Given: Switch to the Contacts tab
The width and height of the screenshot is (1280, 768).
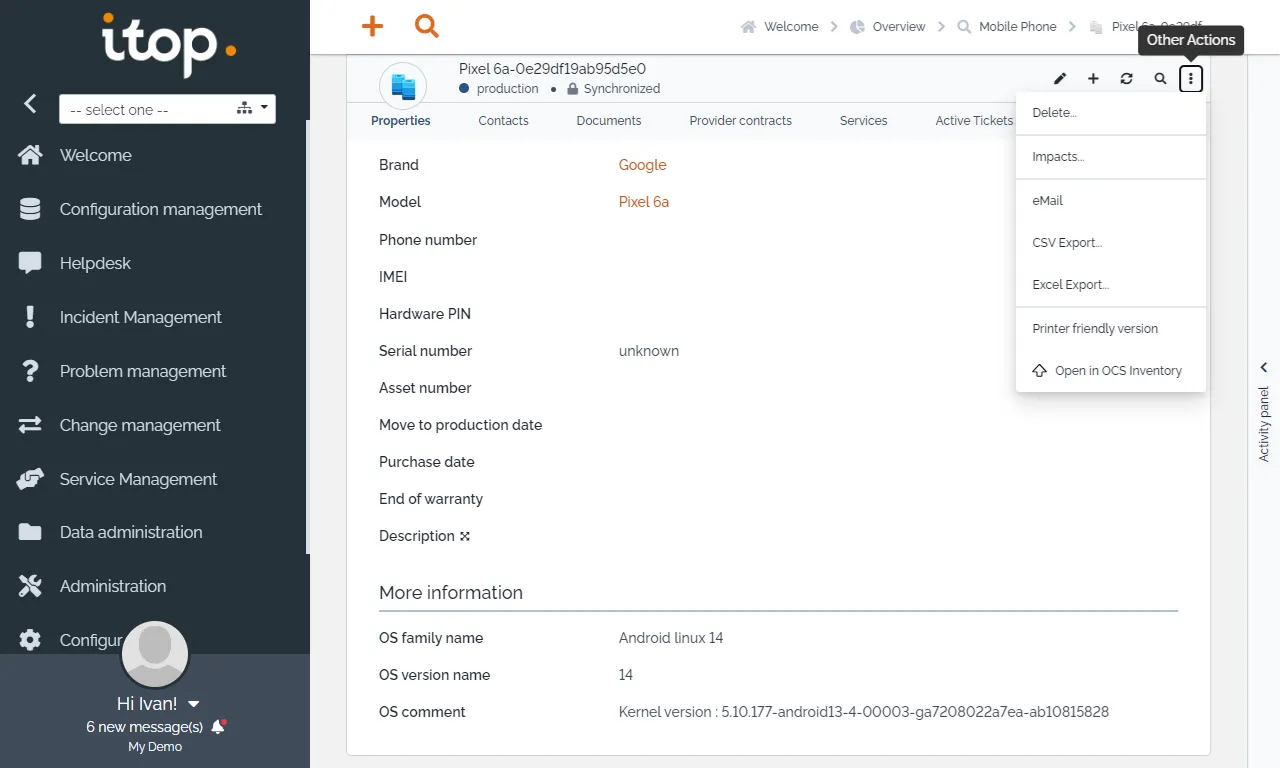Looking at the screenshot, I should tap(503, 121).
